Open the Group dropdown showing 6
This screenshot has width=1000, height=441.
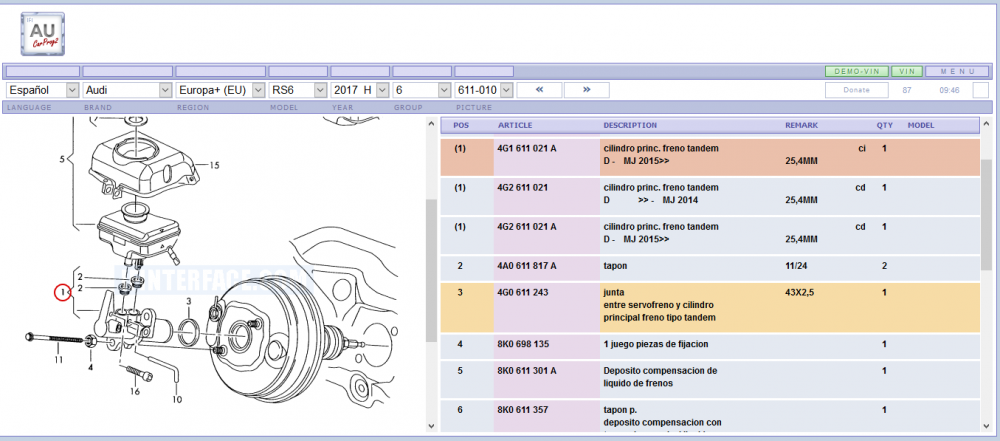(x=422, y=91)
